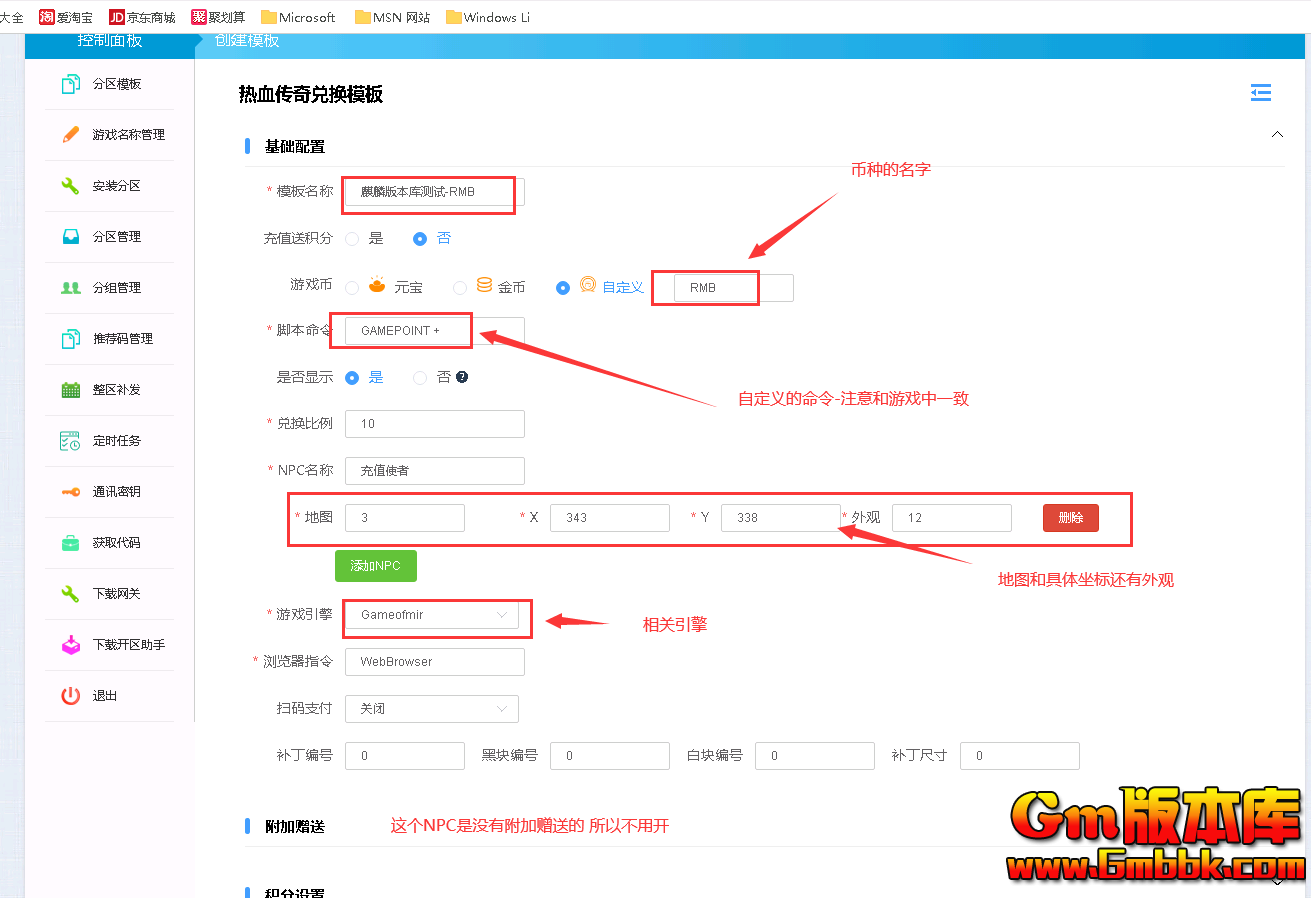Click the red 删除 button
This screenshot has width=1311, height=898.
click(1070, 518)
